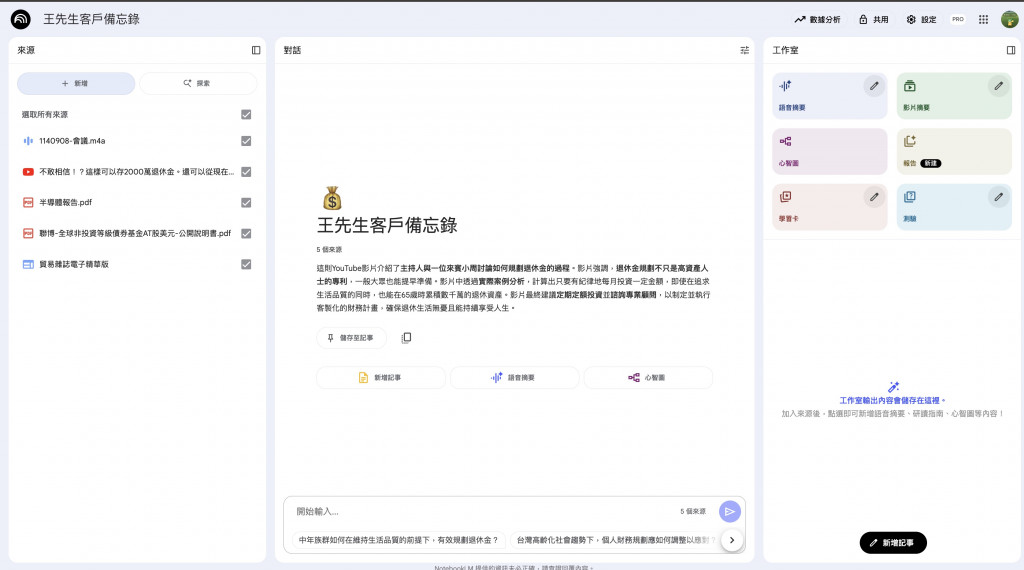Click the 共用 share button
The height and width of the screenshot is (570, 1024).
tap(874, 20)
